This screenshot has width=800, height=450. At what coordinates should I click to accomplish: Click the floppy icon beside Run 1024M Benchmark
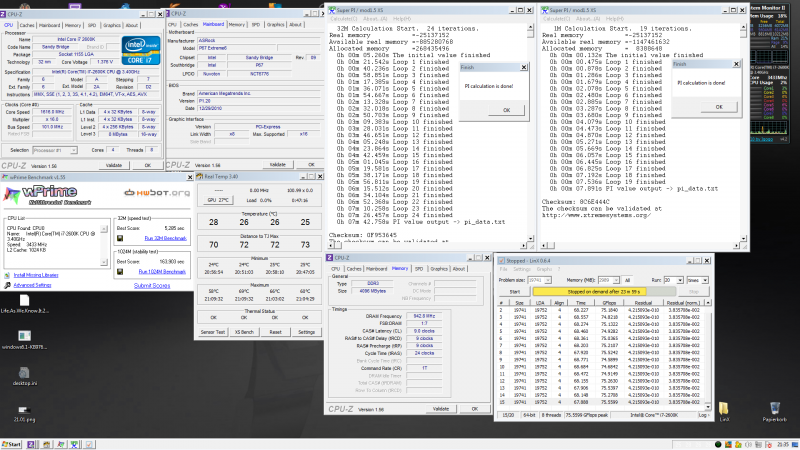(x=120, y=271)
